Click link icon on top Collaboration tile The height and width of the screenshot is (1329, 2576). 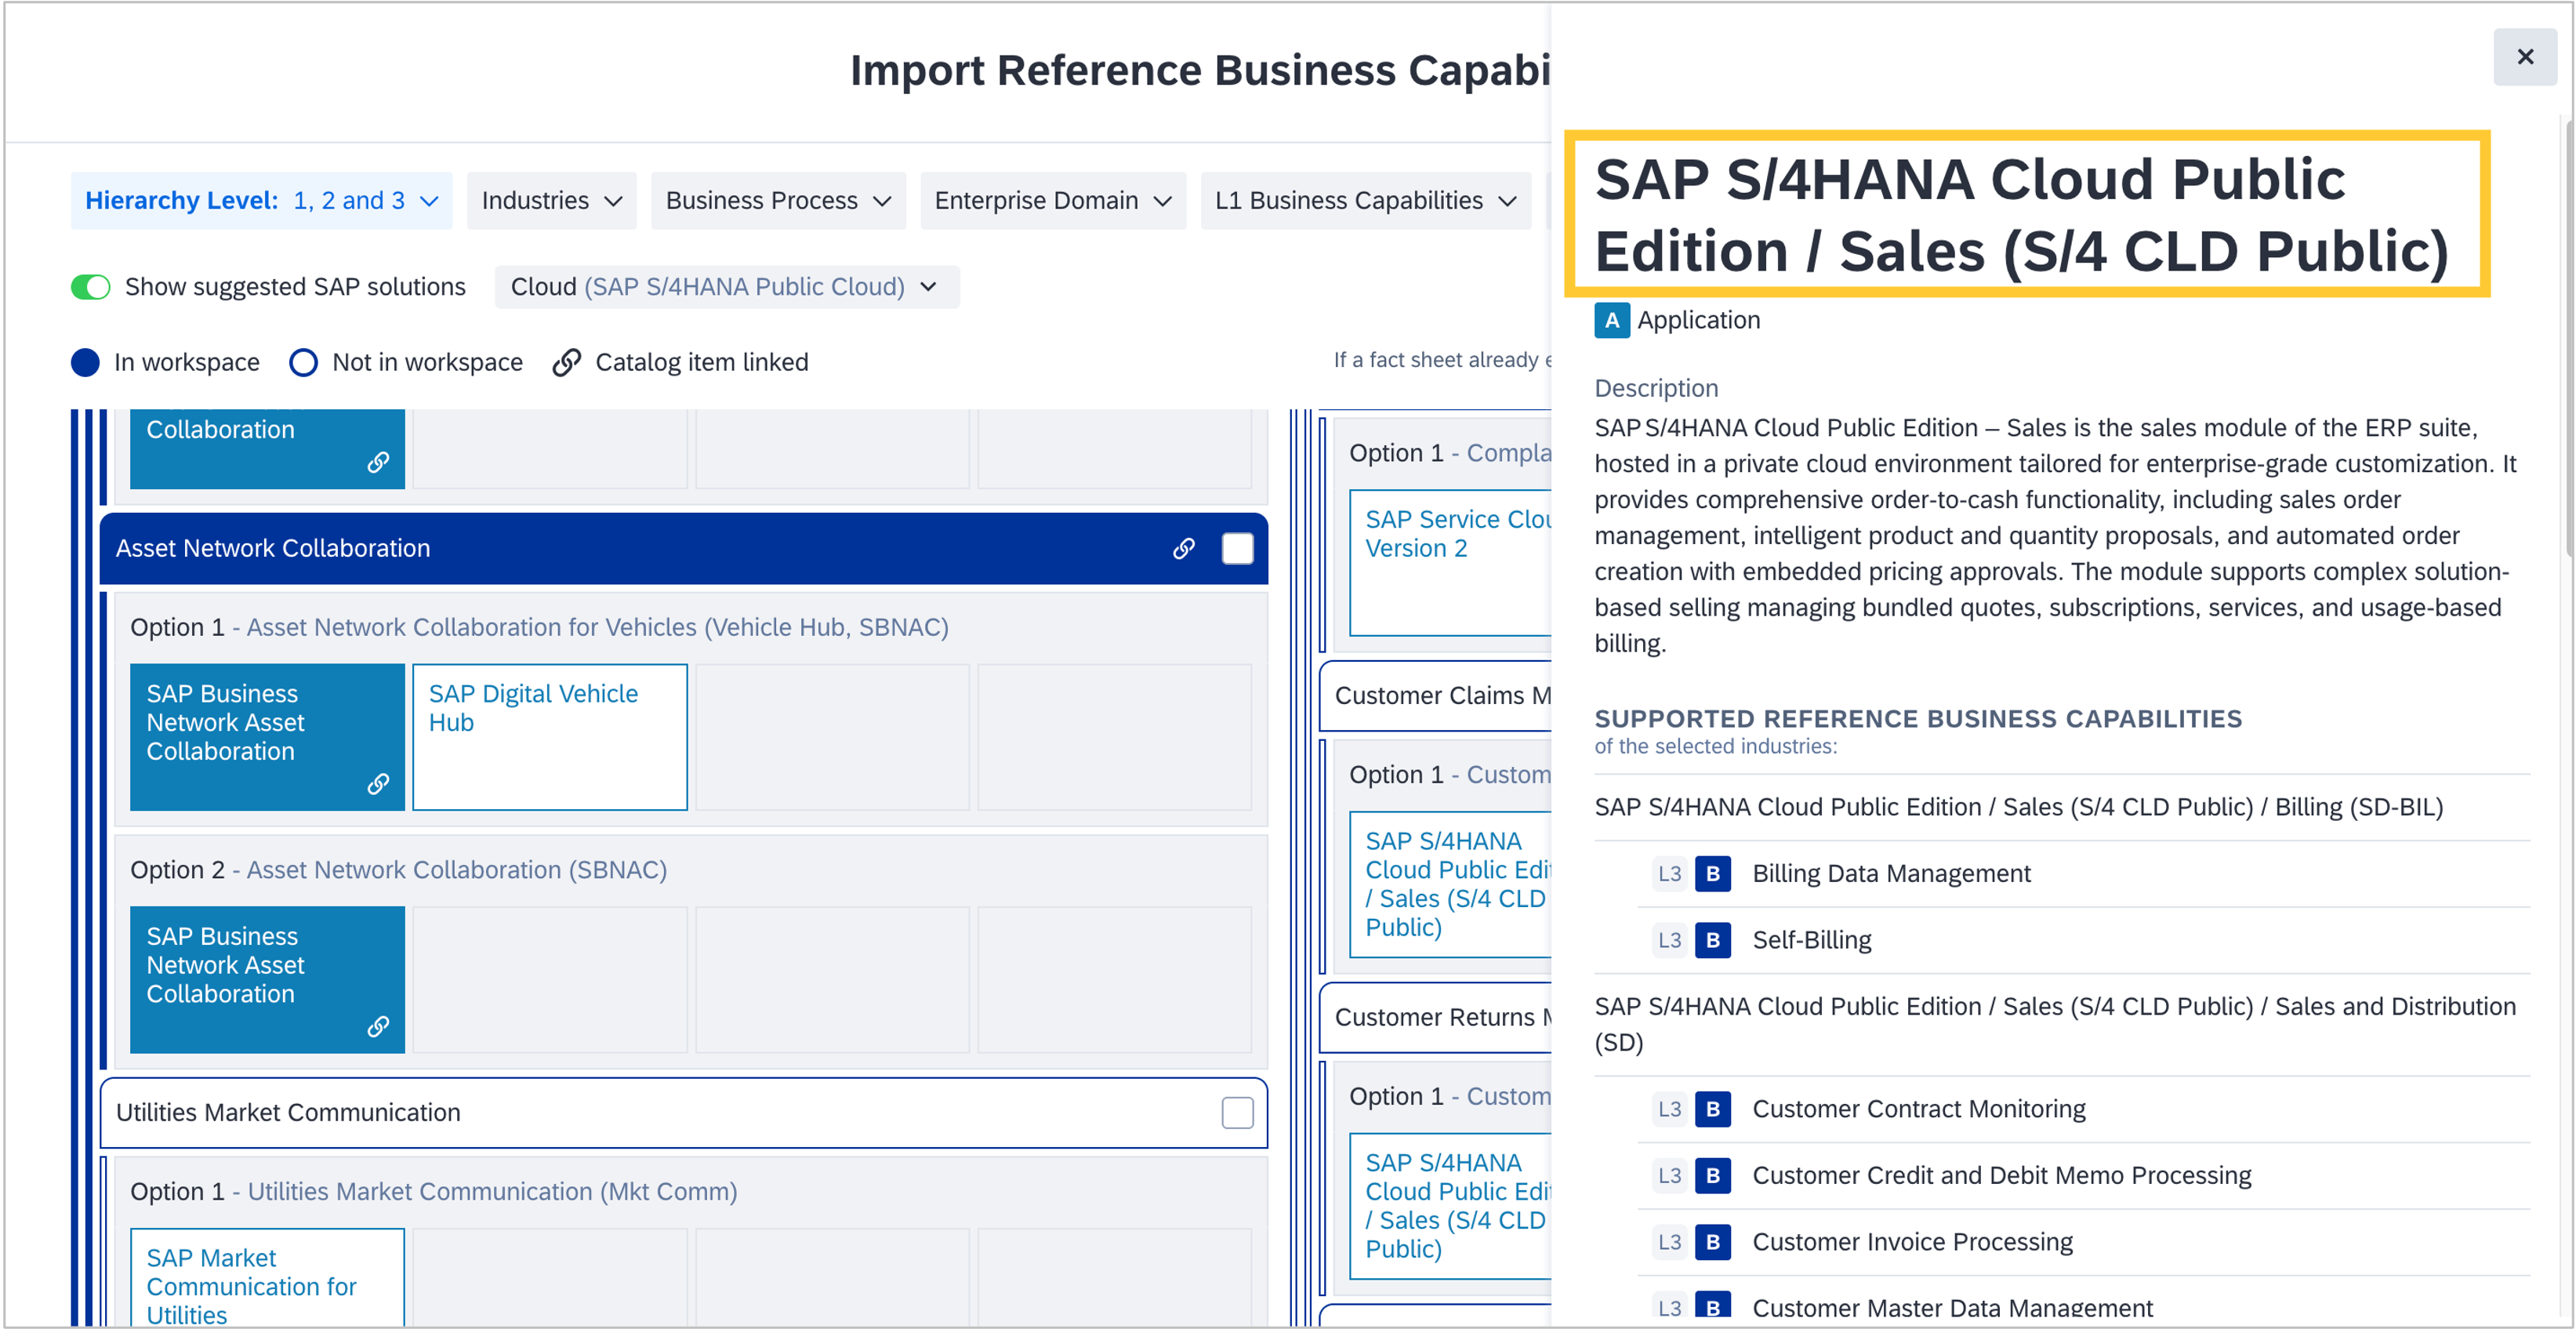click(x=377, y=462)
